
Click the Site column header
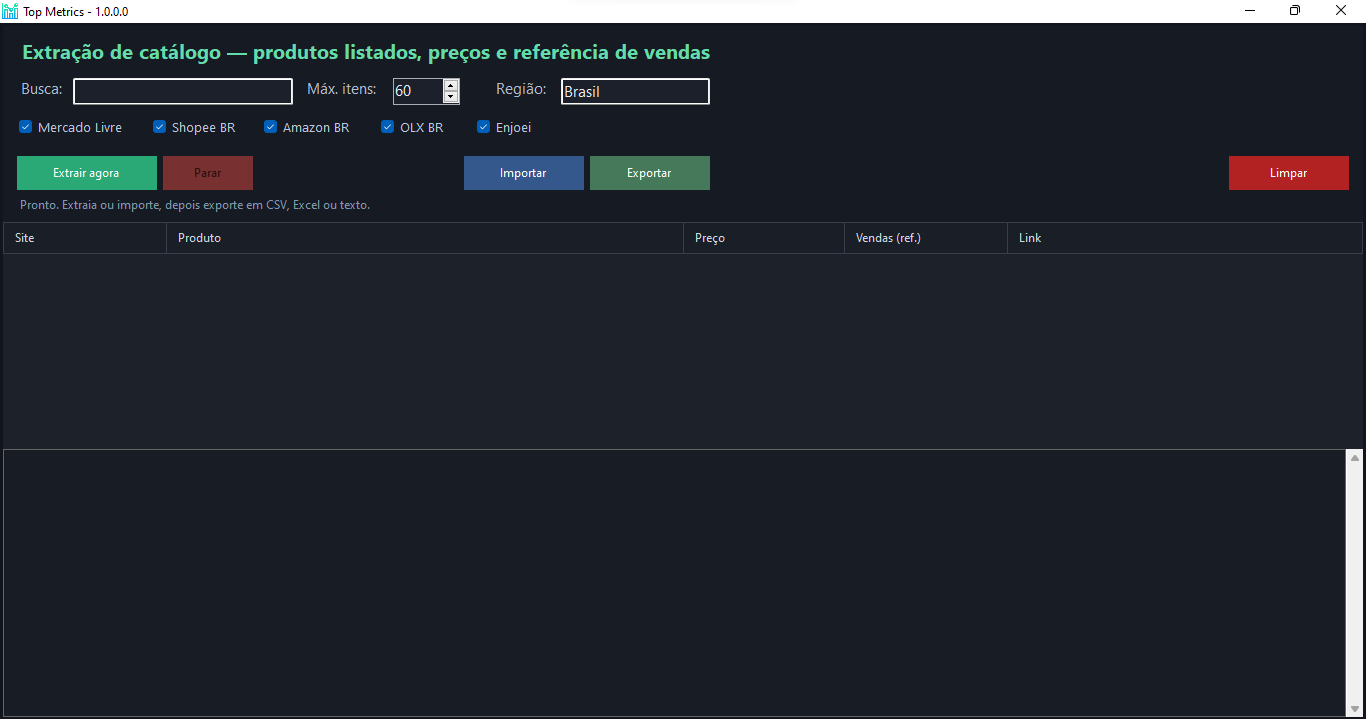pos(84,237)
